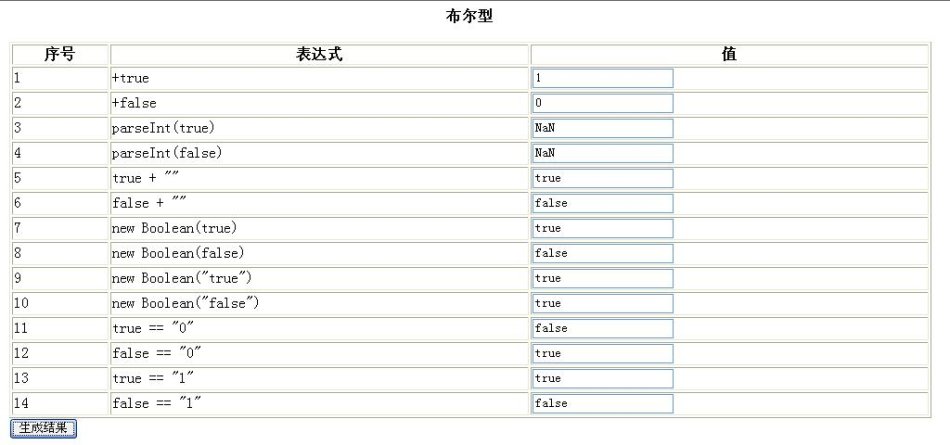Image resolution: width=950 pixels, height=445 pixels.
Task: Select the new Boolean("false") result field
Action: (x=603, y=303)
